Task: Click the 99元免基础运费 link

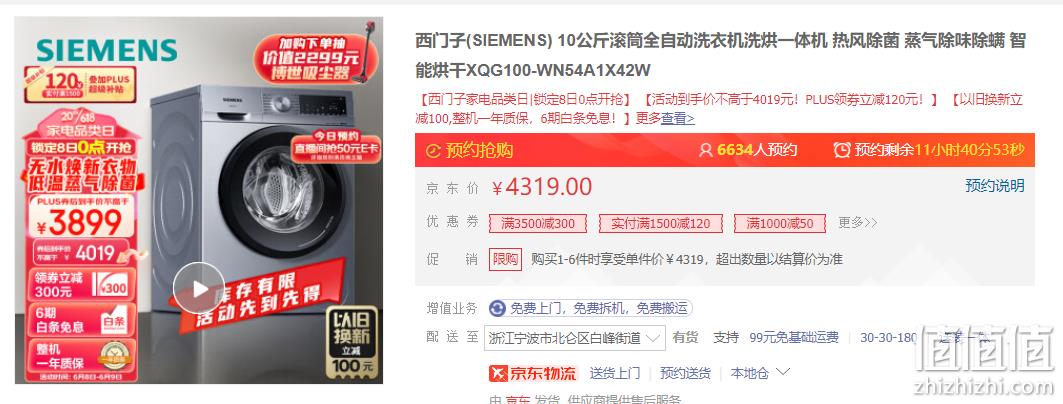Action: coord(794,338)
